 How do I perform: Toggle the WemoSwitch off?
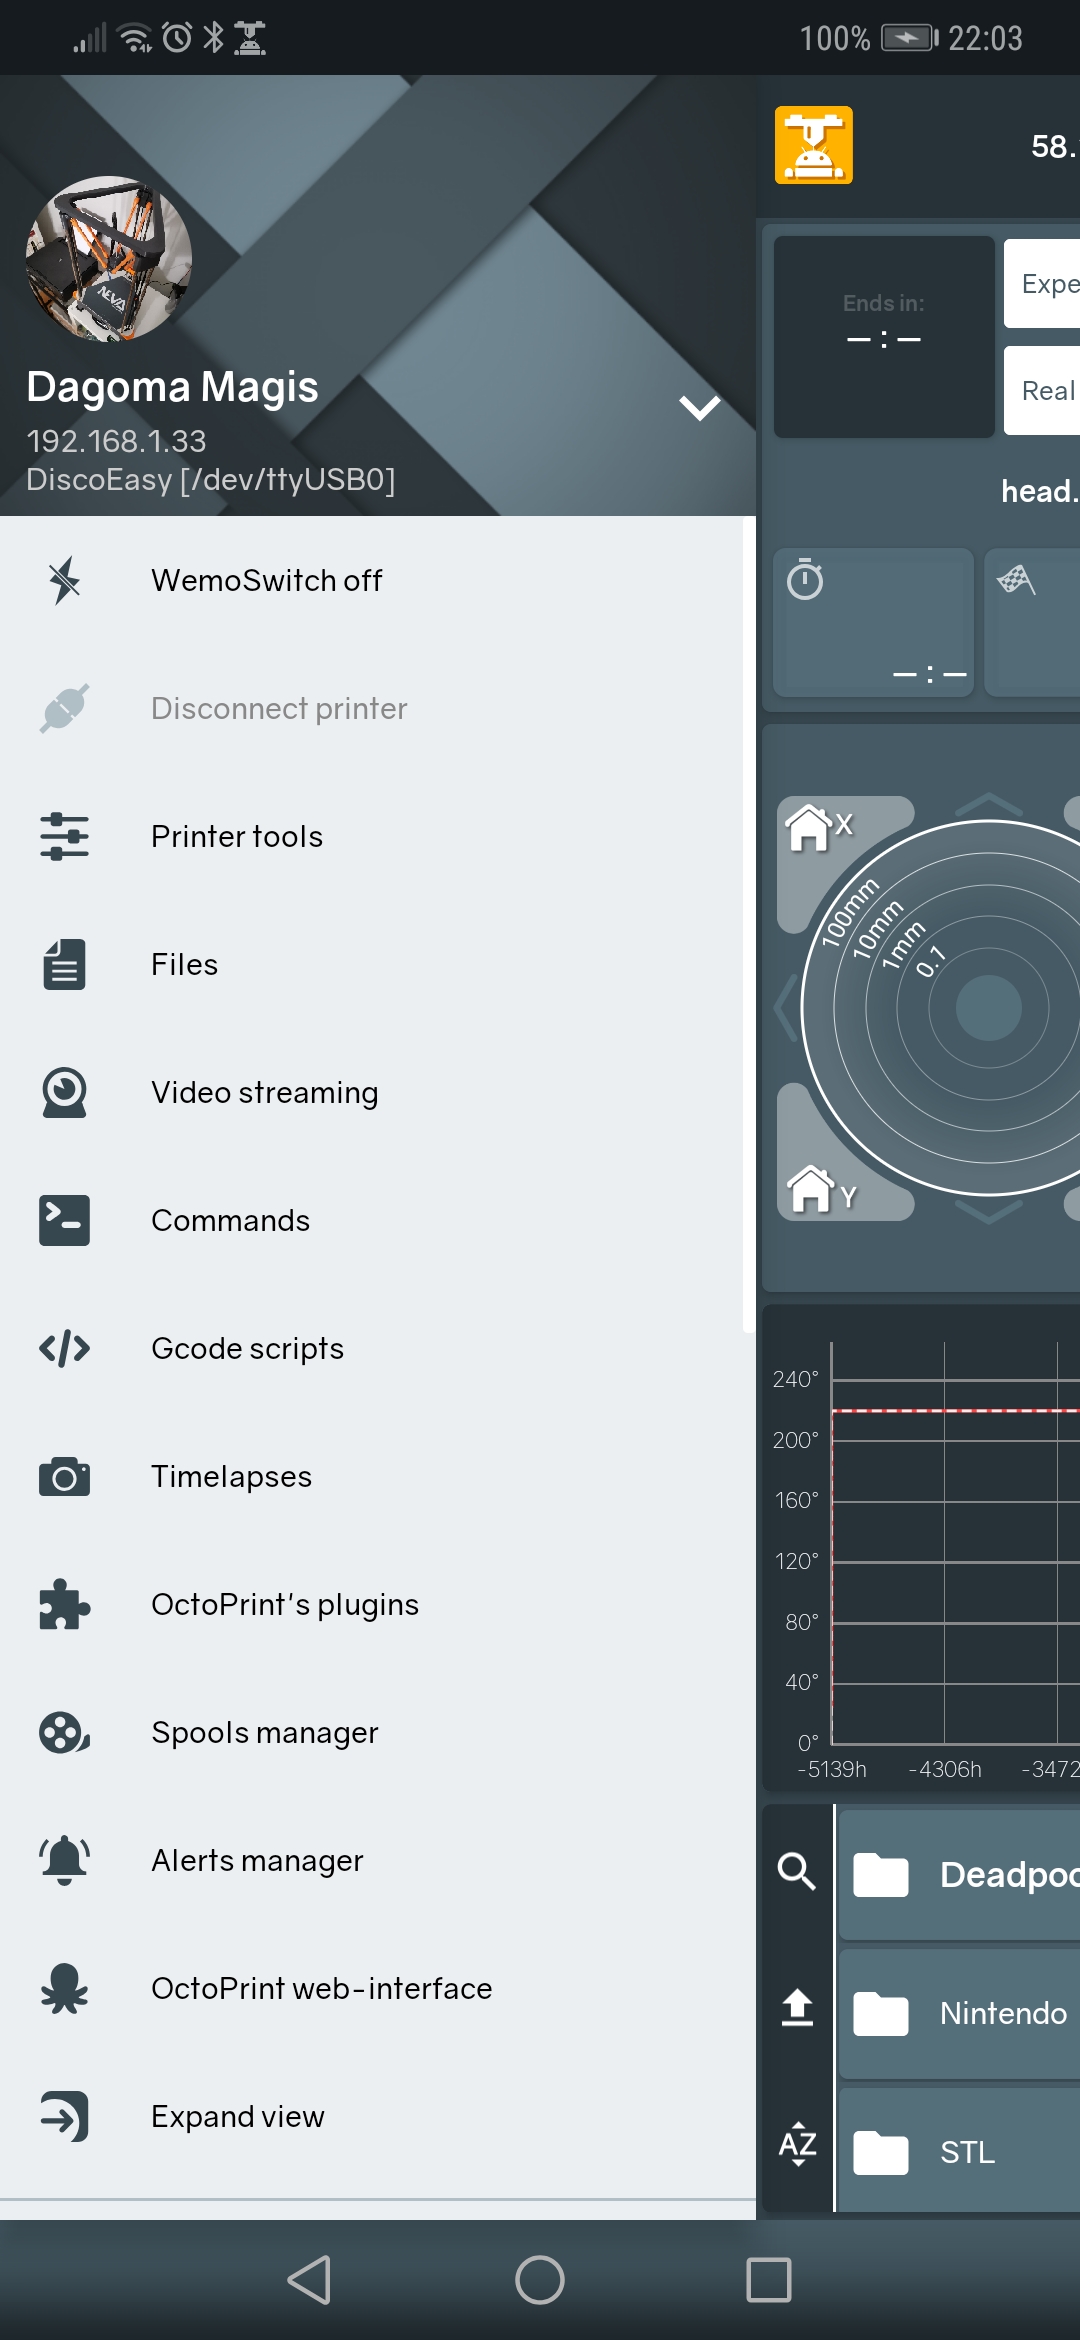pyautogui.click(x=266, y=581)
